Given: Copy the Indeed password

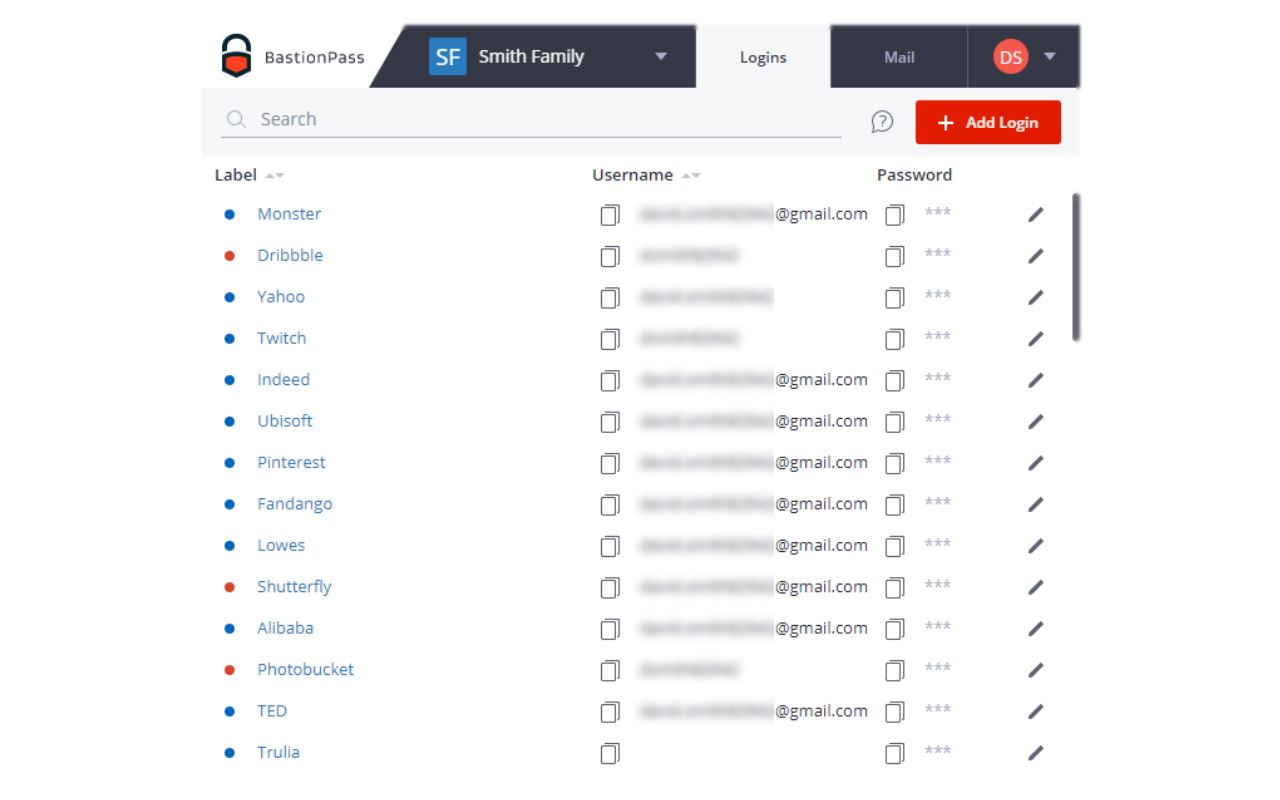Looking at the screenshot, I should 895,380.
